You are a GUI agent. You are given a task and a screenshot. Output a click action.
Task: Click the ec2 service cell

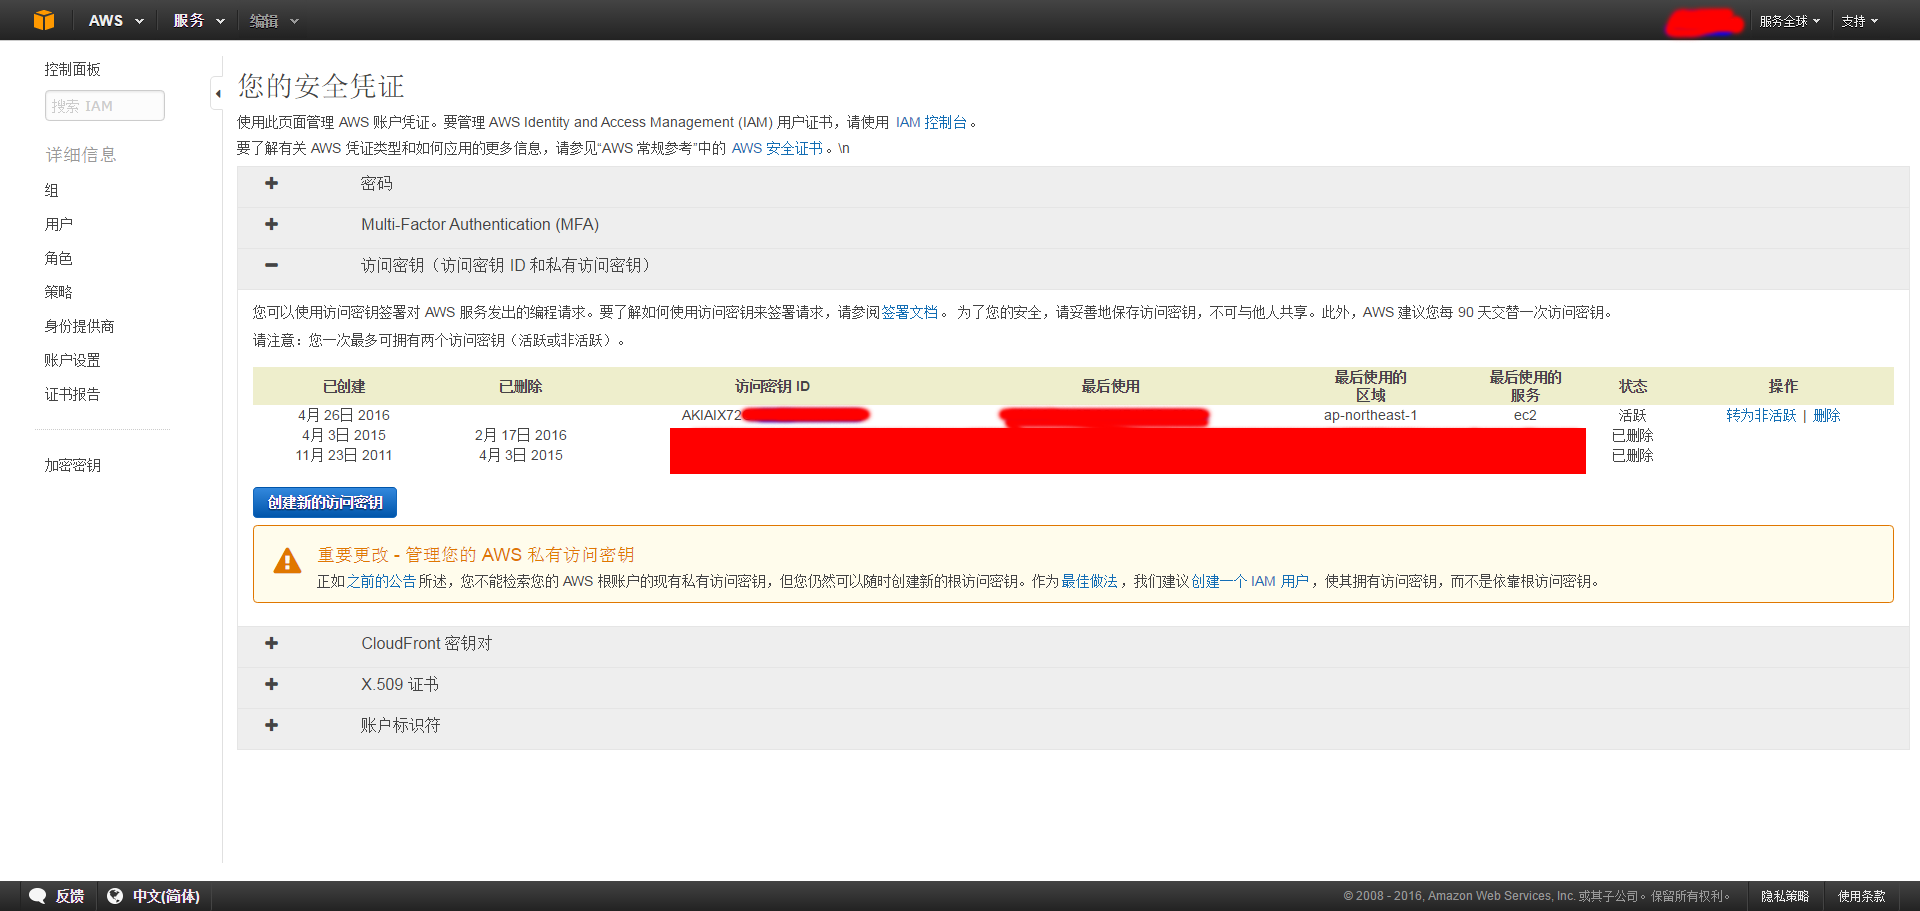1525,415
